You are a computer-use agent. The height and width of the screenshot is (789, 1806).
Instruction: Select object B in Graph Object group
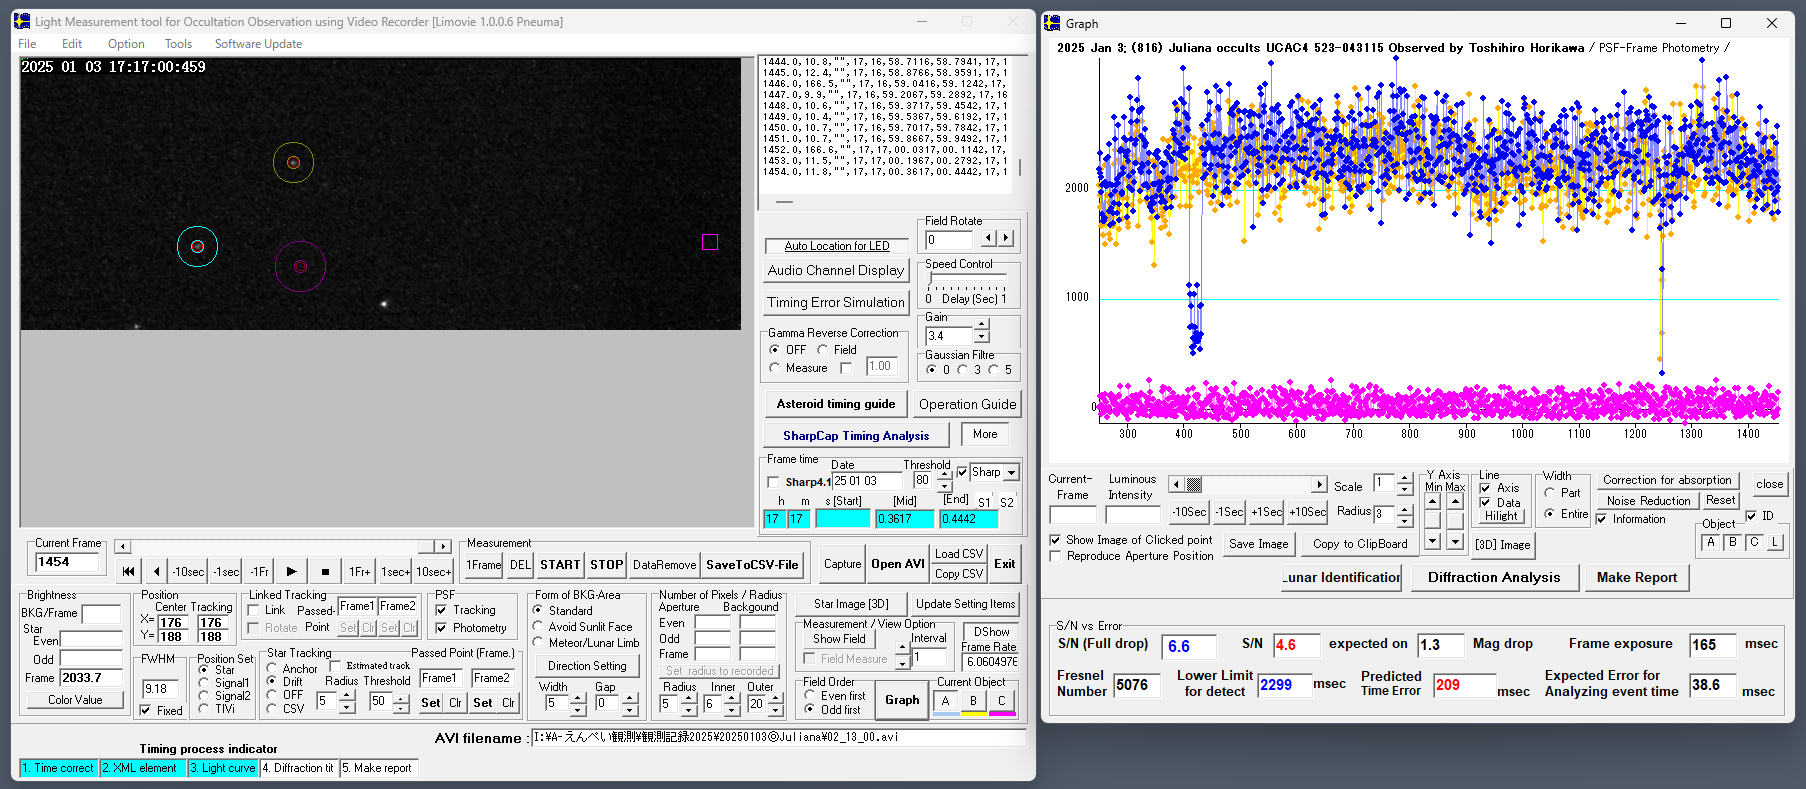tap(1733, 543)
